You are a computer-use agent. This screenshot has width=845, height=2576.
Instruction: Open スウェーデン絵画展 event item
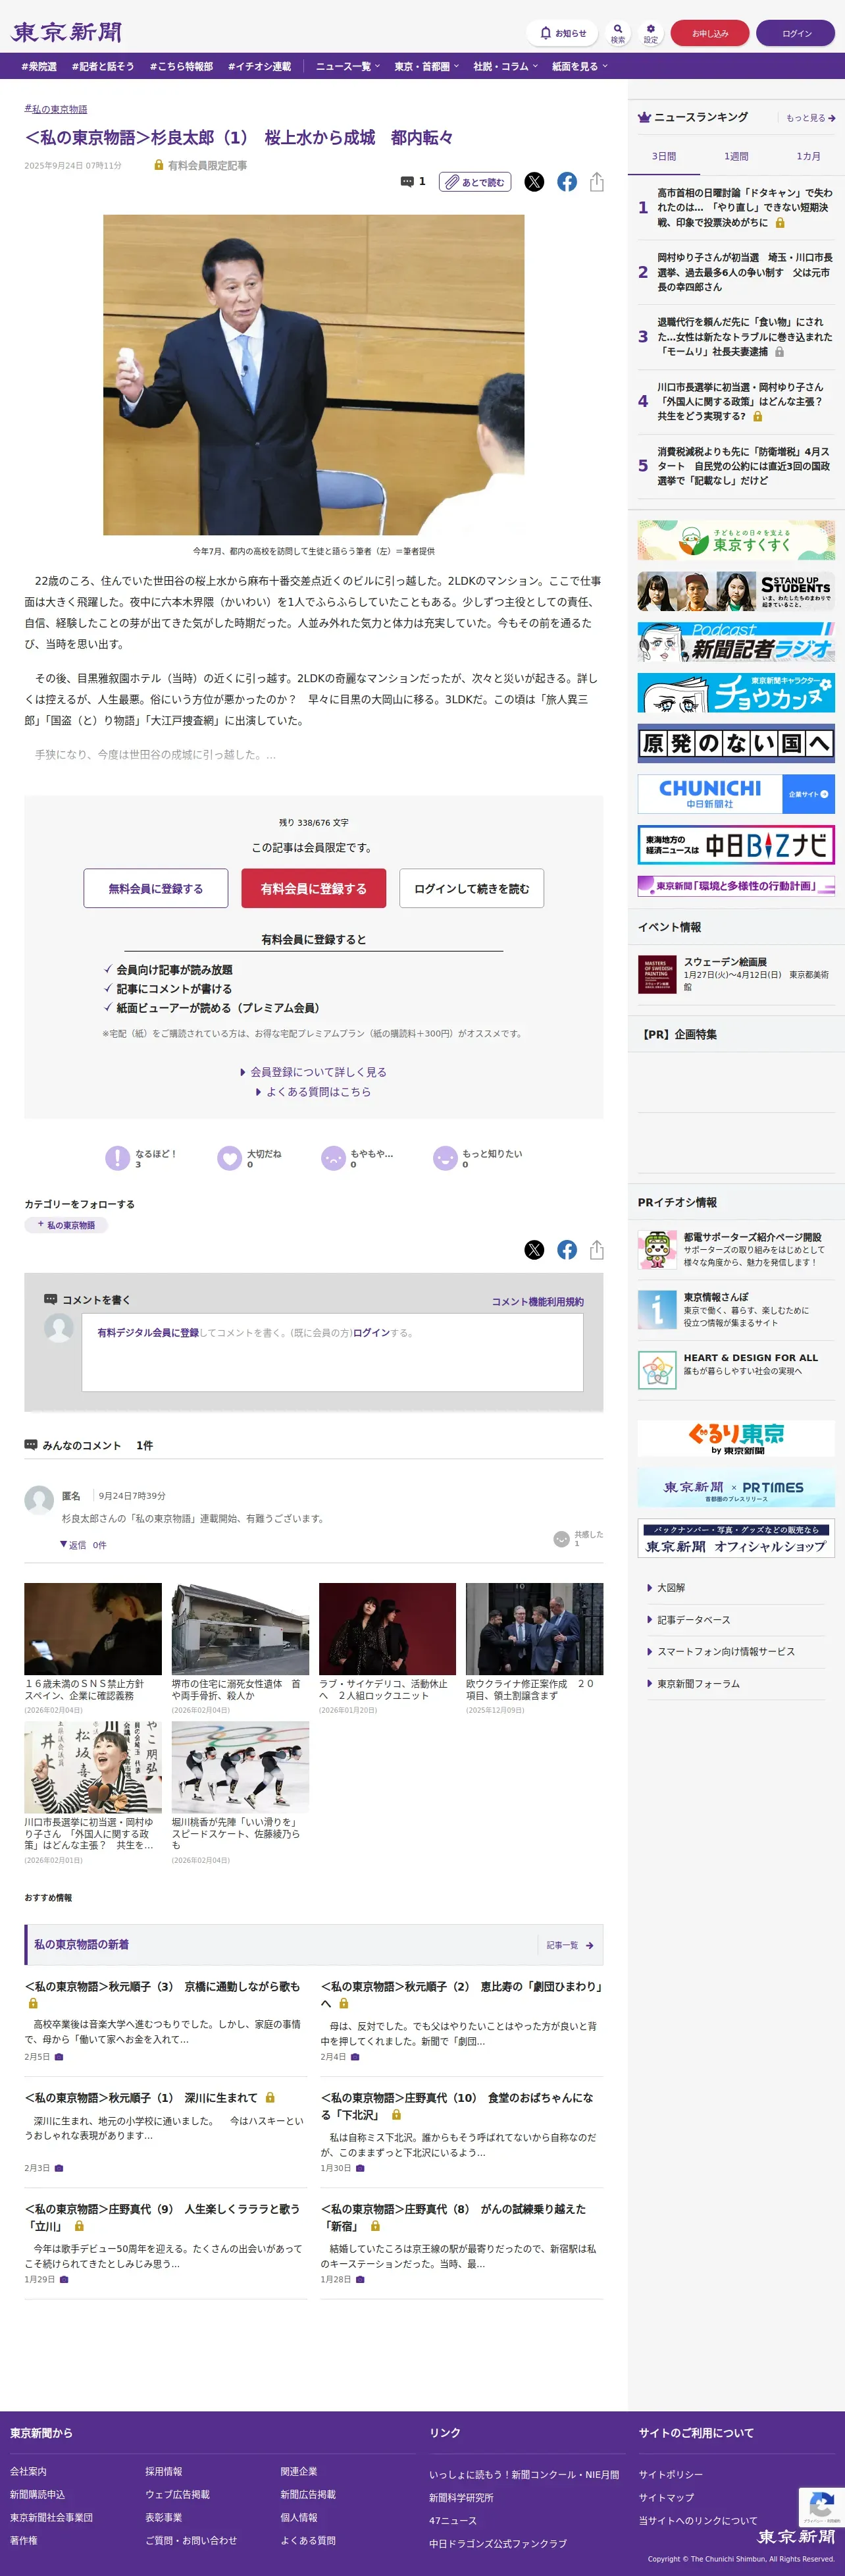pos(736,974)
